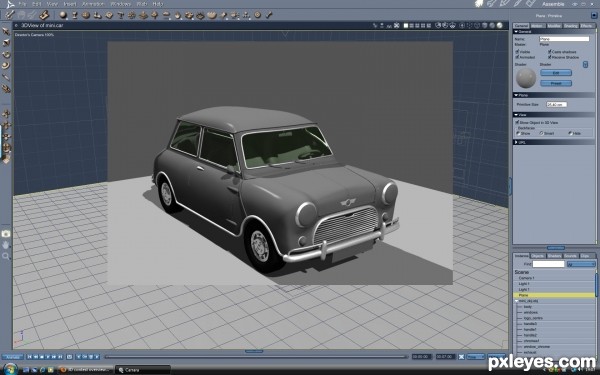Viewport: 600px width, 375px height.
Task: Click the highlighted stamp icon in top-left toolbar
Action: coord(44,15)
